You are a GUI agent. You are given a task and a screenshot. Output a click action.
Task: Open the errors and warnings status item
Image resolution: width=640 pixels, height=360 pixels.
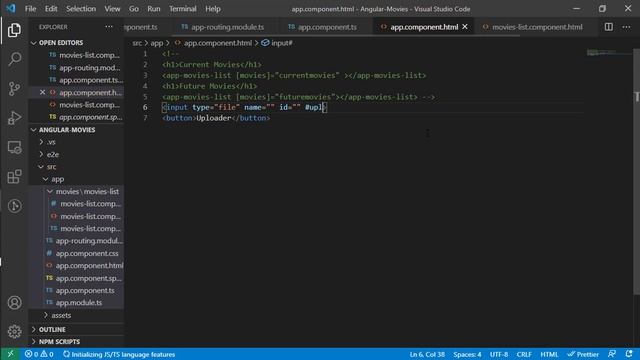(x=39, y=354)
